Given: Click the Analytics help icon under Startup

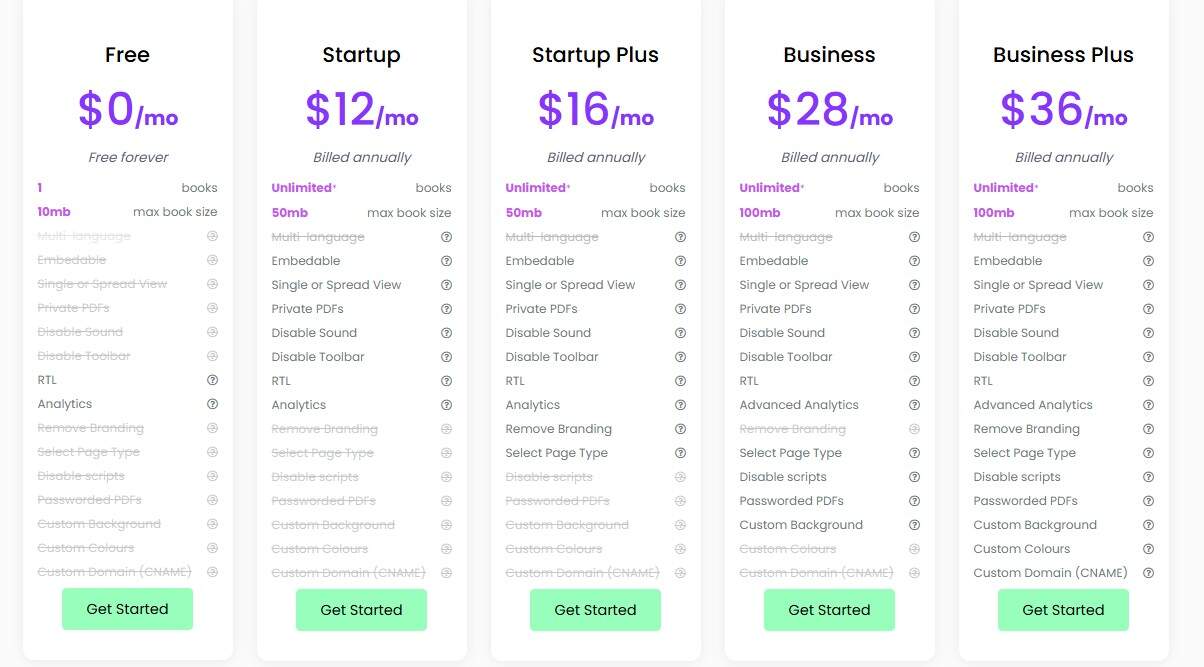Looking at the screenshot, I should point(446,404).
